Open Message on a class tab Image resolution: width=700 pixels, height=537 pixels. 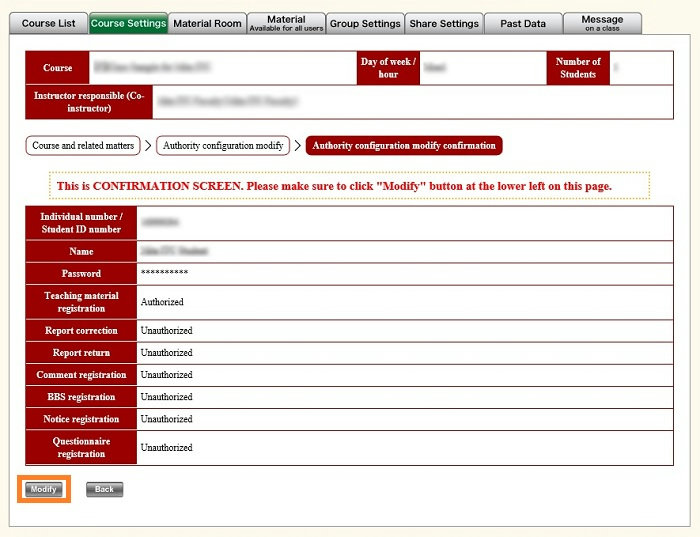click(602, 23)
